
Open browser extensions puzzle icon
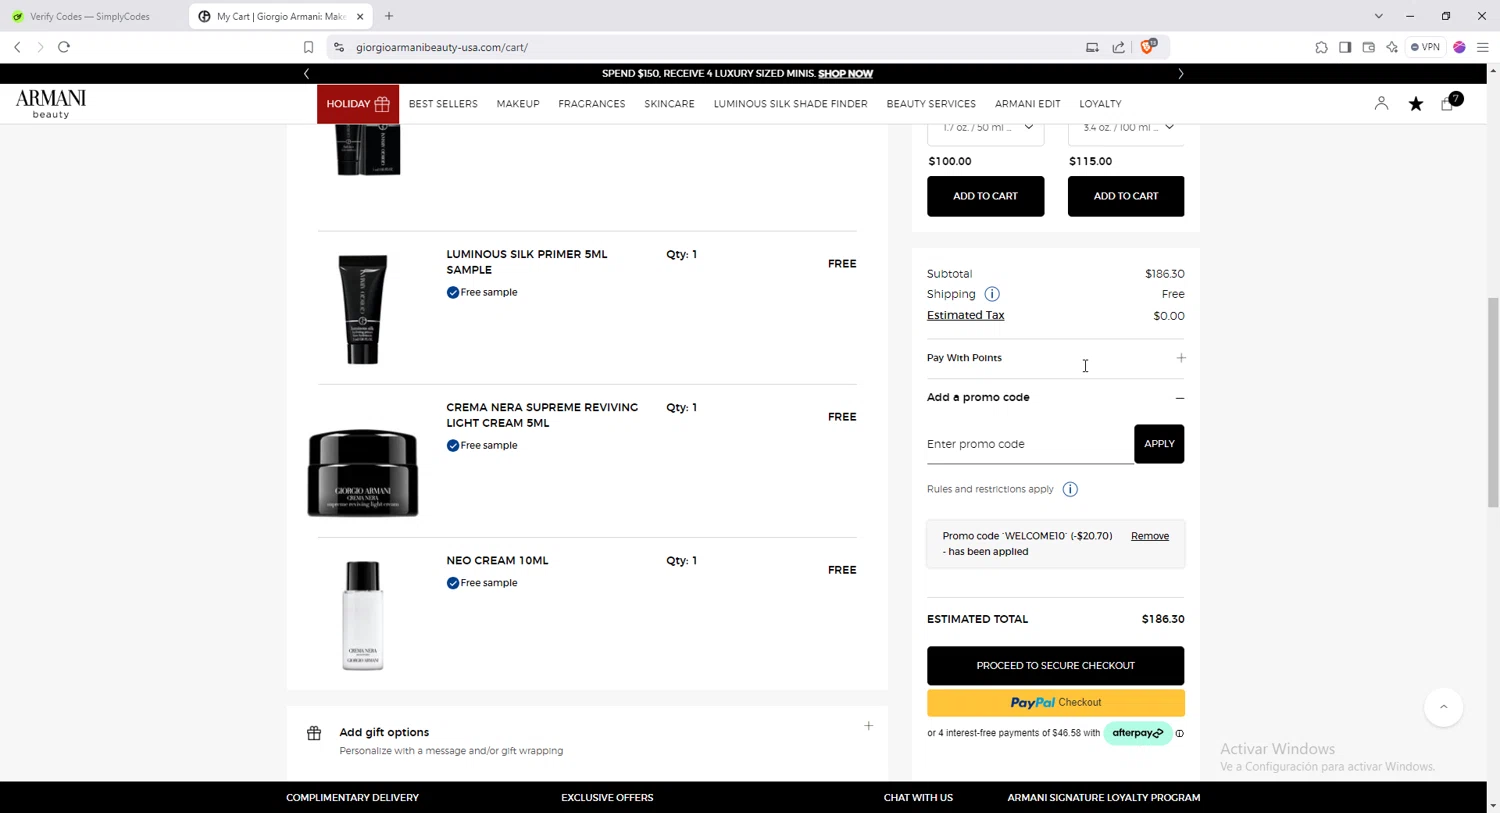tap(1321, 47)
